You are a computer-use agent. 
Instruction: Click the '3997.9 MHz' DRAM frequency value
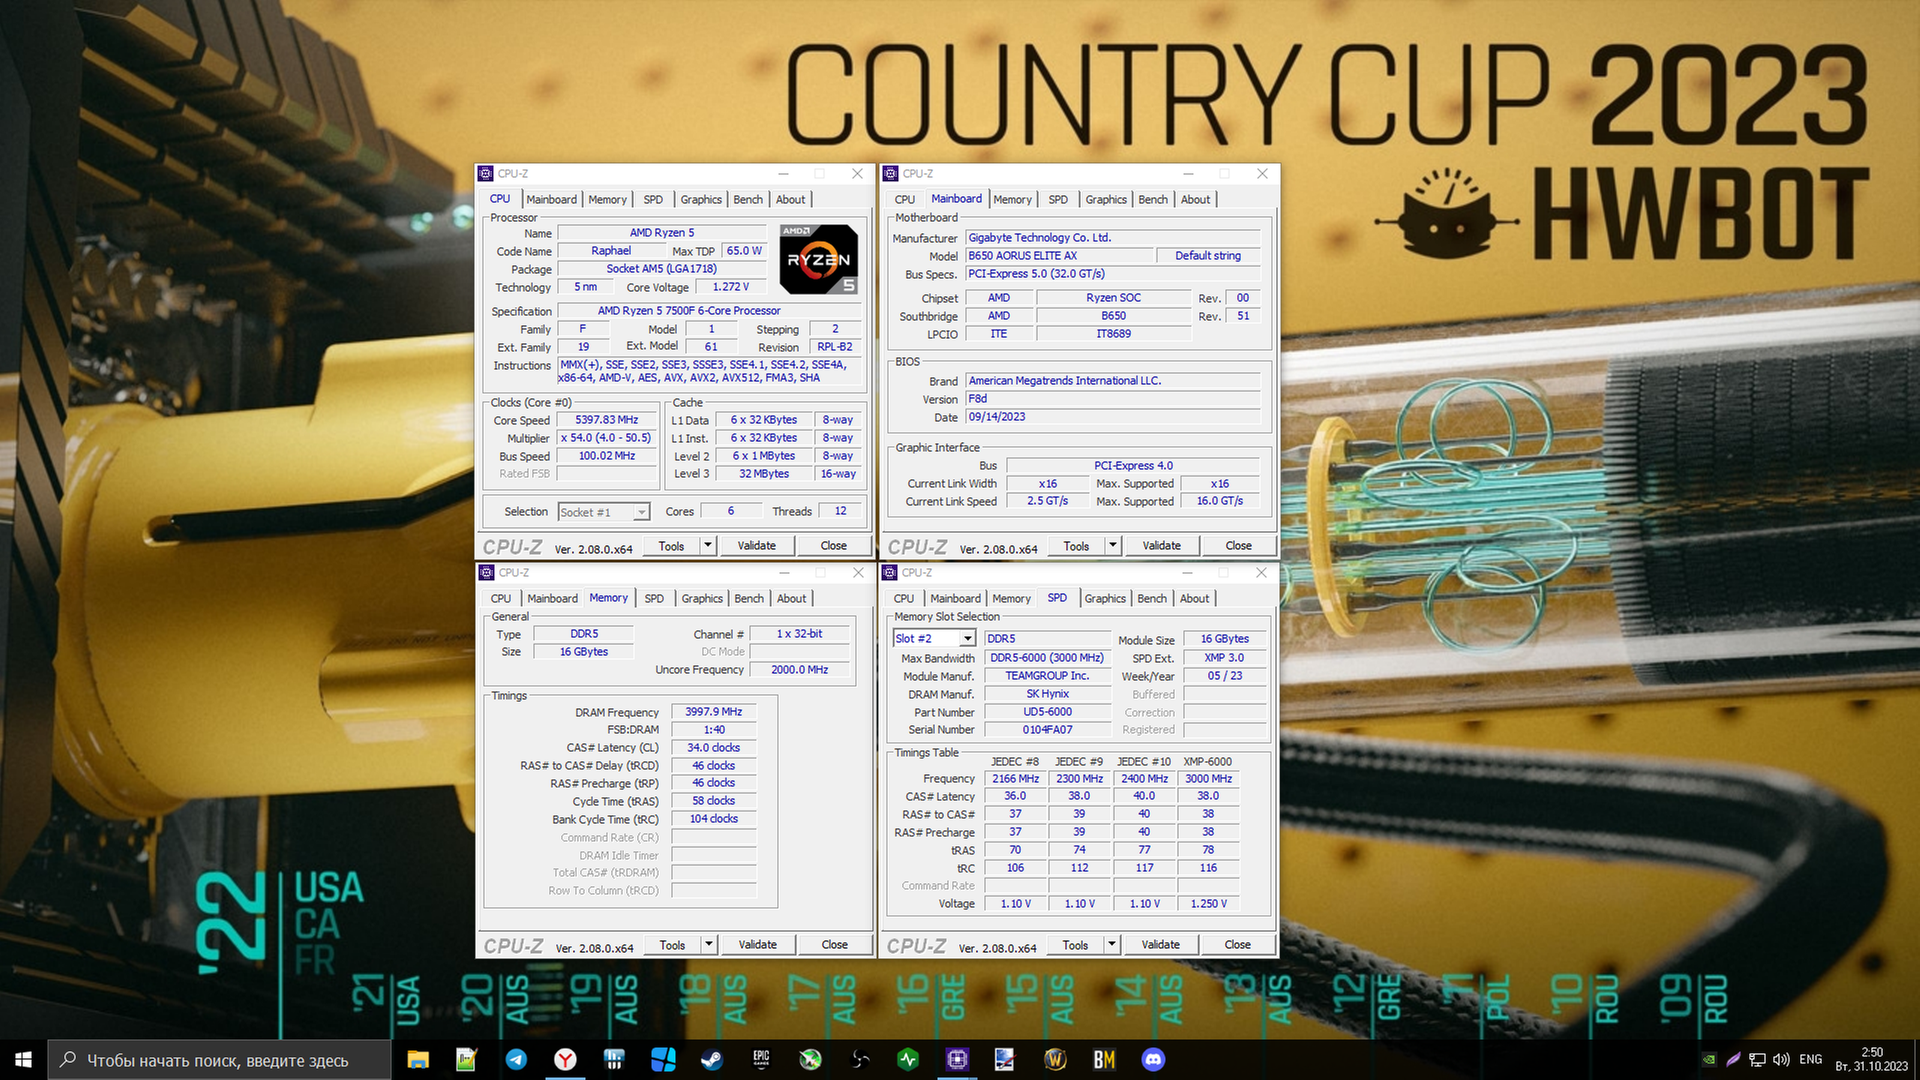[x=714, y=712]
